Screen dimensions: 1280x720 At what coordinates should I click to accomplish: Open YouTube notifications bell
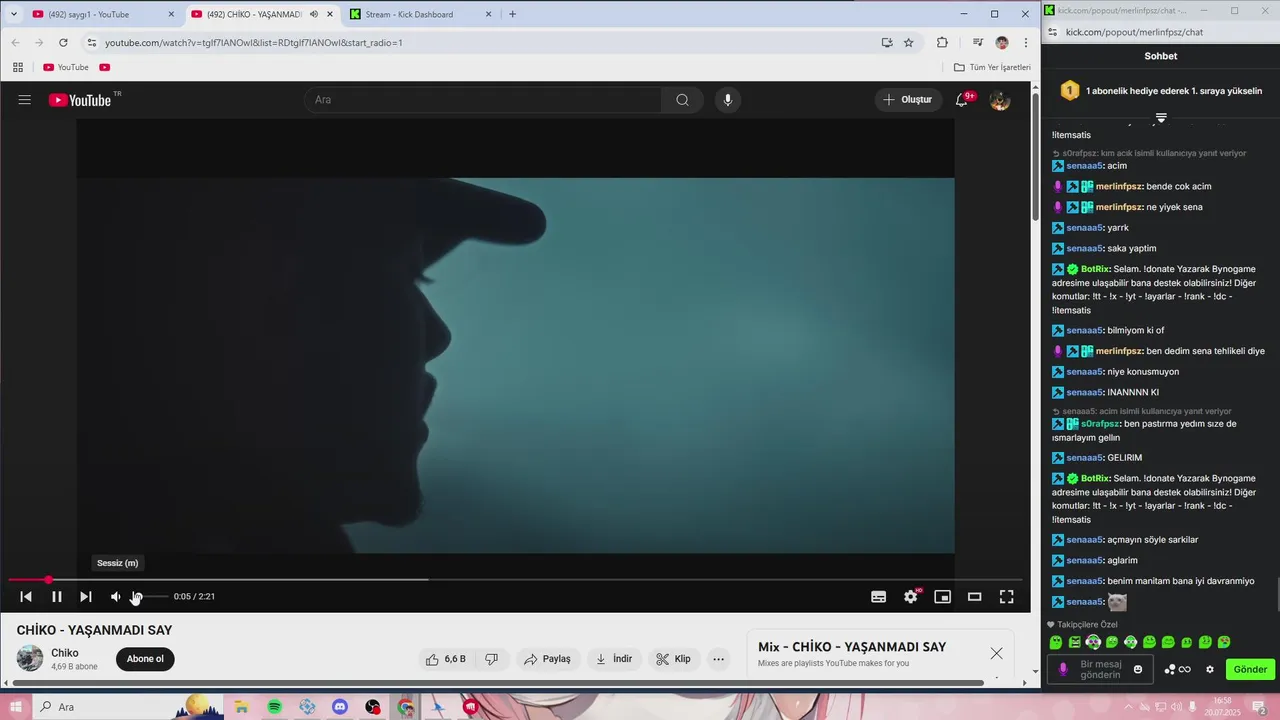coord(962,100)
